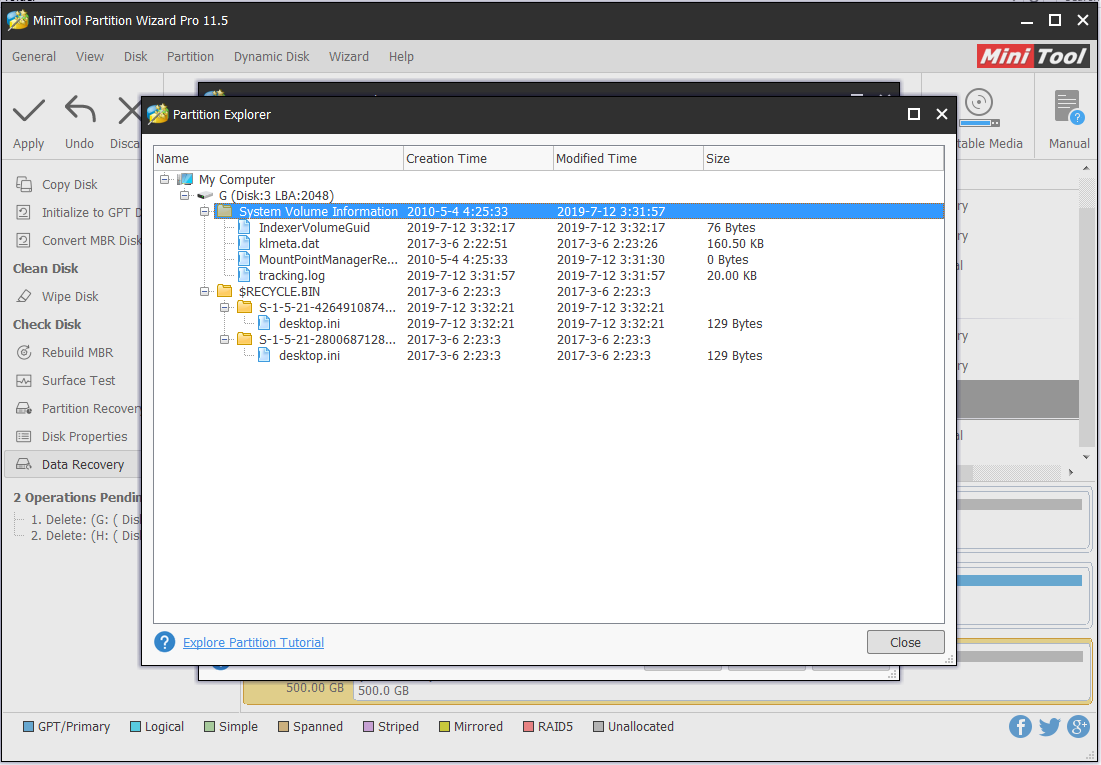Click the MountPointManagerRe... file icon
1101x765 pixels.
coord(244,259)
